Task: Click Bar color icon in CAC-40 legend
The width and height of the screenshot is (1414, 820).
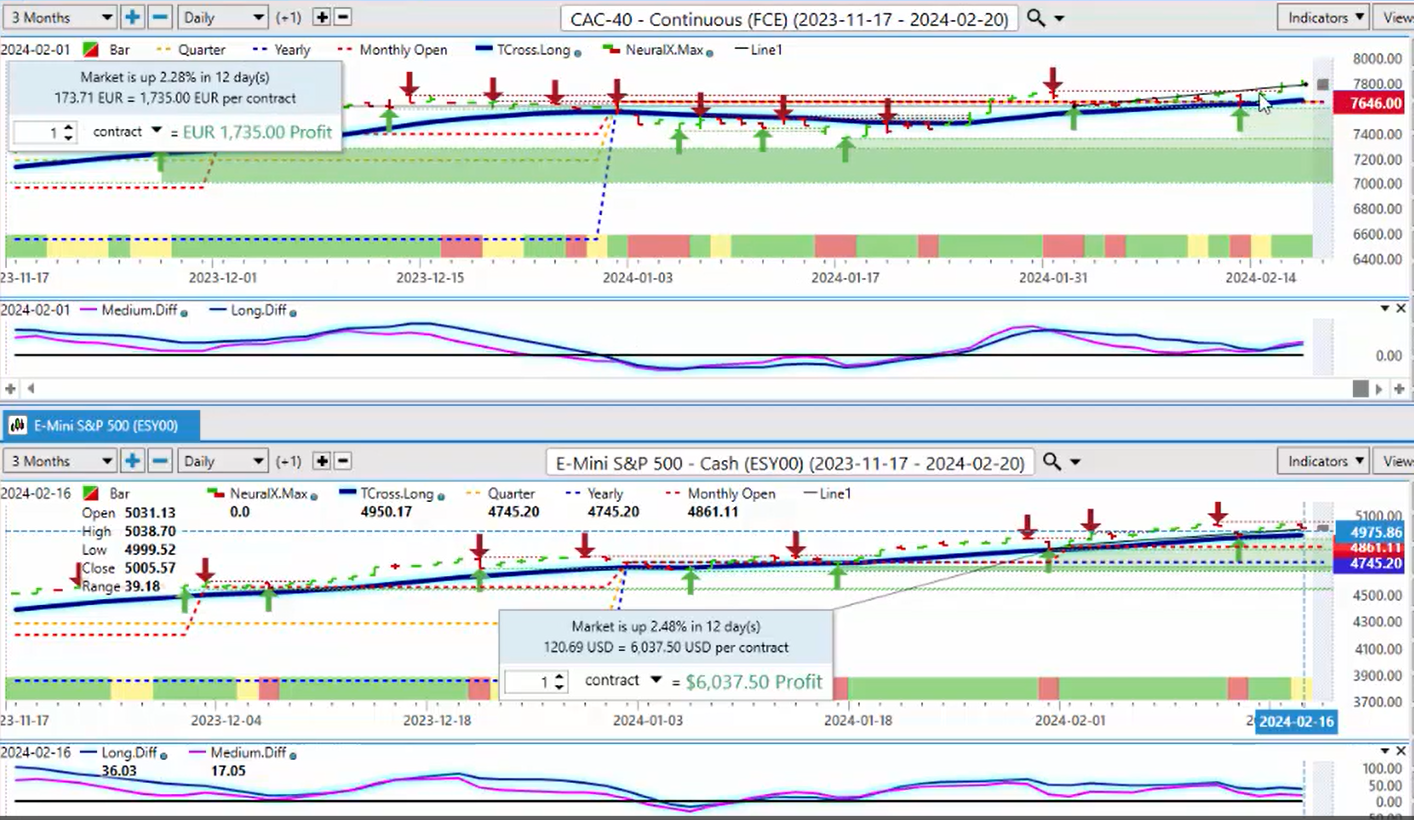Action: [90, 49]
